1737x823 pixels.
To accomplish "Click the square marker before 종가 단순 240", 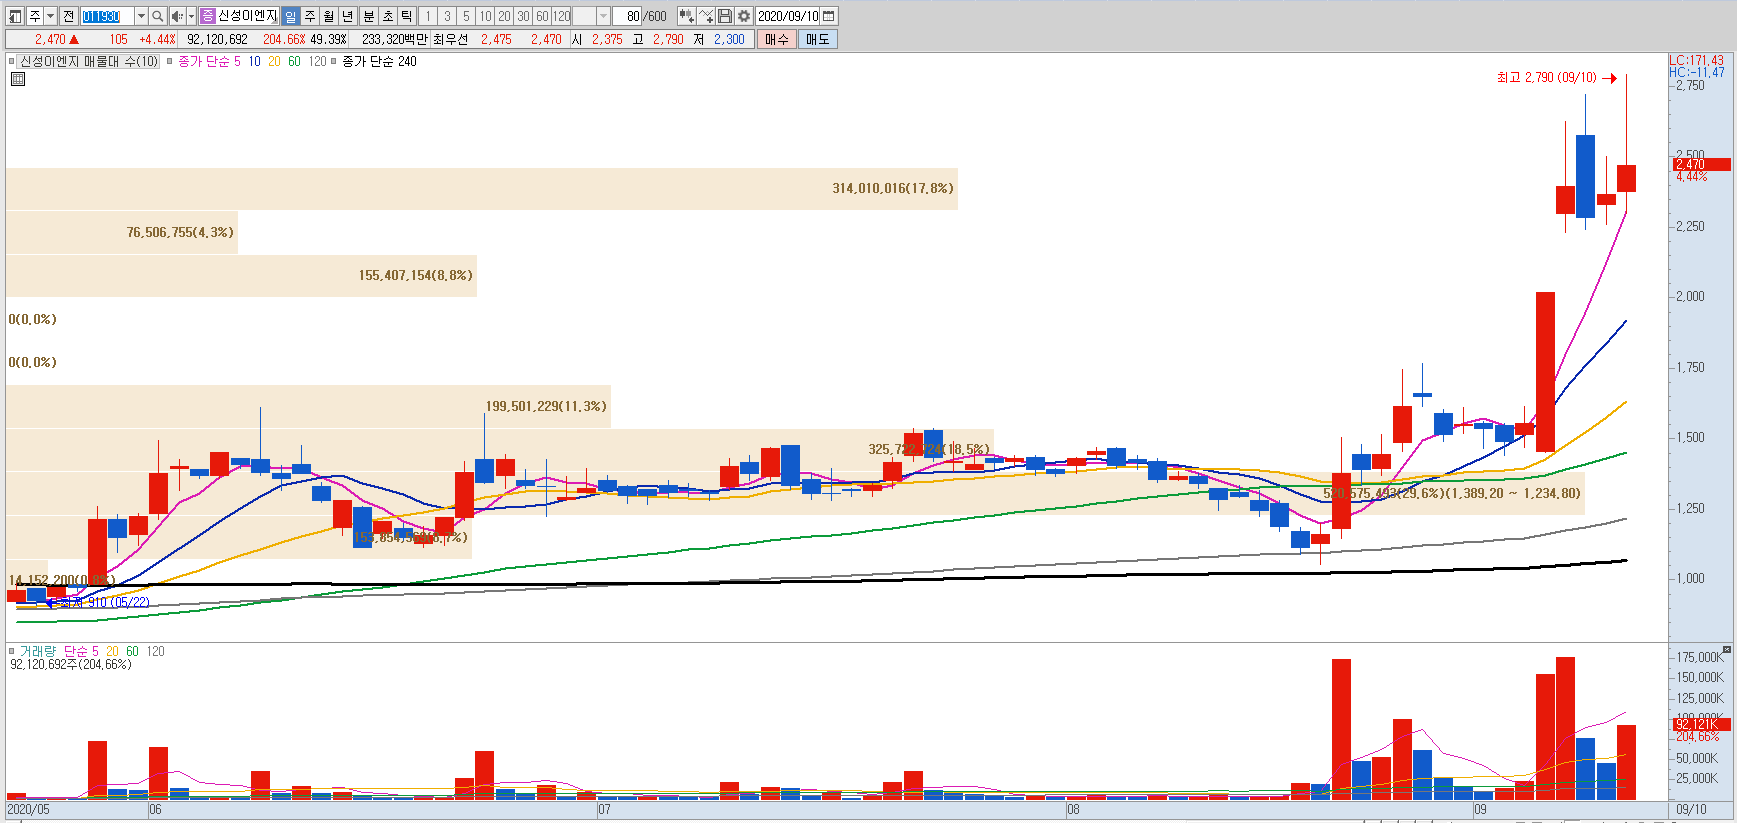I will tap(334, 61).
